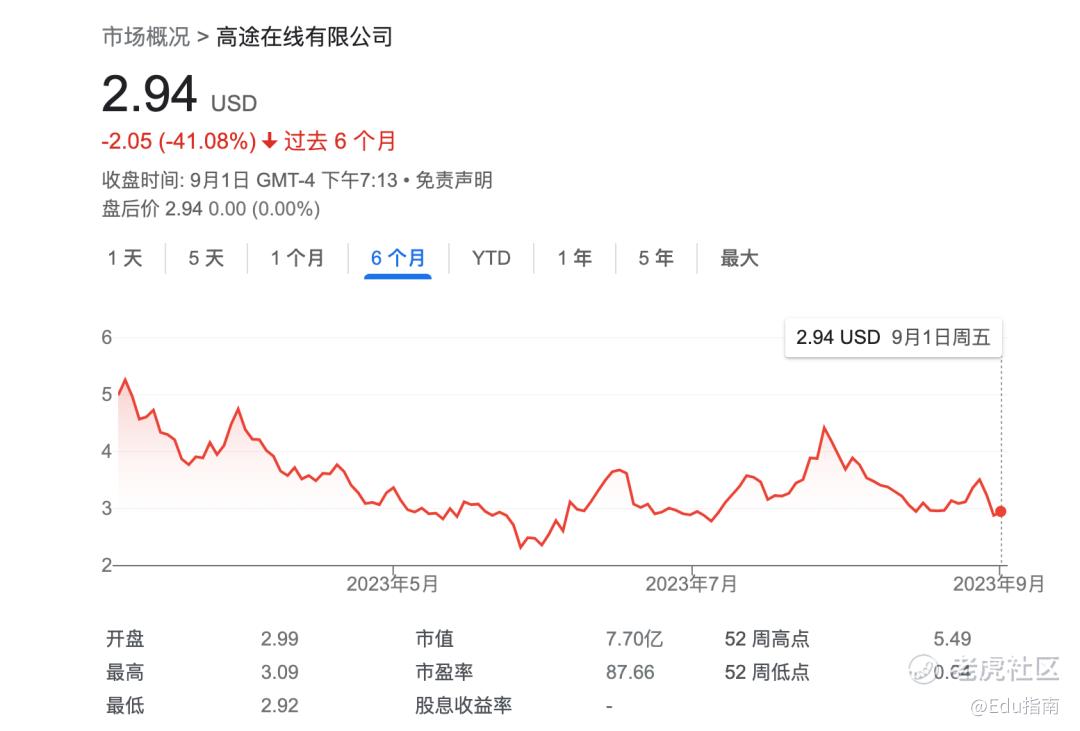Click the 最低 label
Viewport: 1080px width, 731px height.
click(x=125, y=706)
